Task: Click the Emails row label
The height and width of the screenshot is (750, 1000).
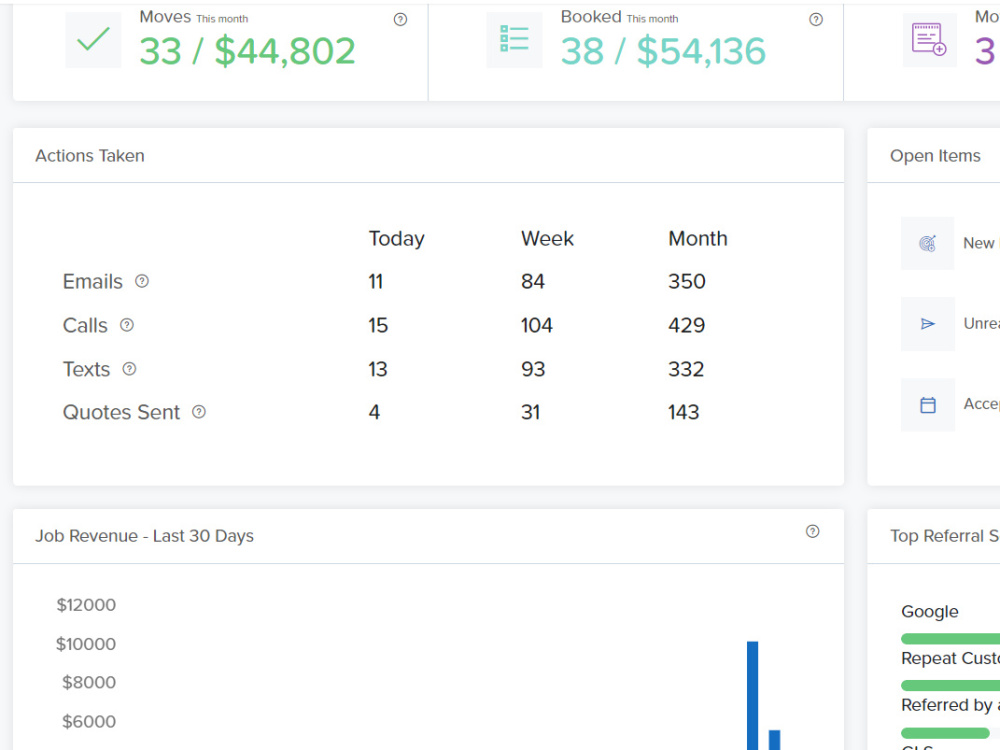Action: [92, 281]
